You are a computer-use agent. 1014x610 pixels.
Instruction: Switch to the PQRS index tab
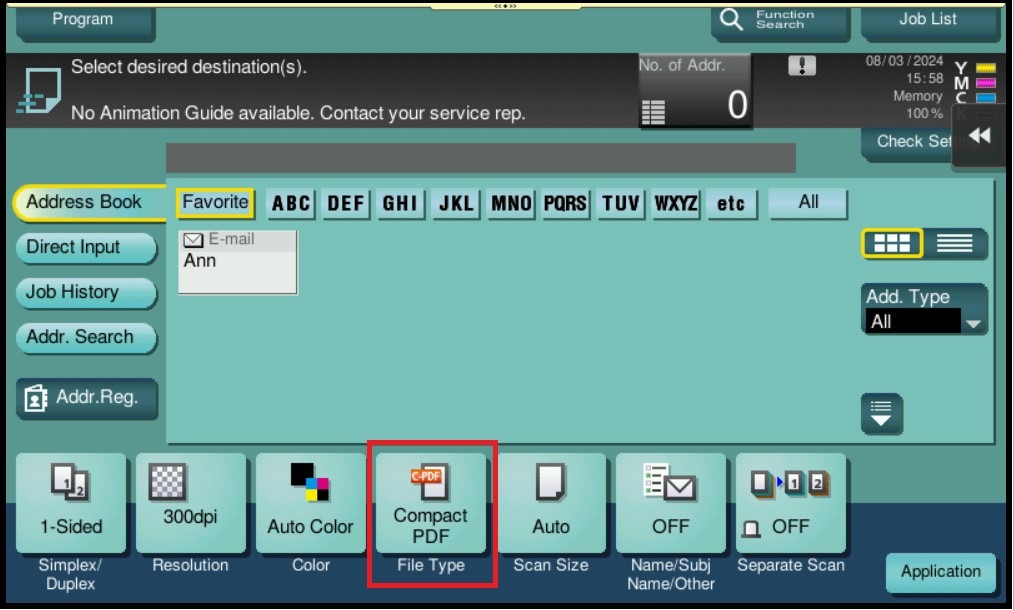[565, 204]
